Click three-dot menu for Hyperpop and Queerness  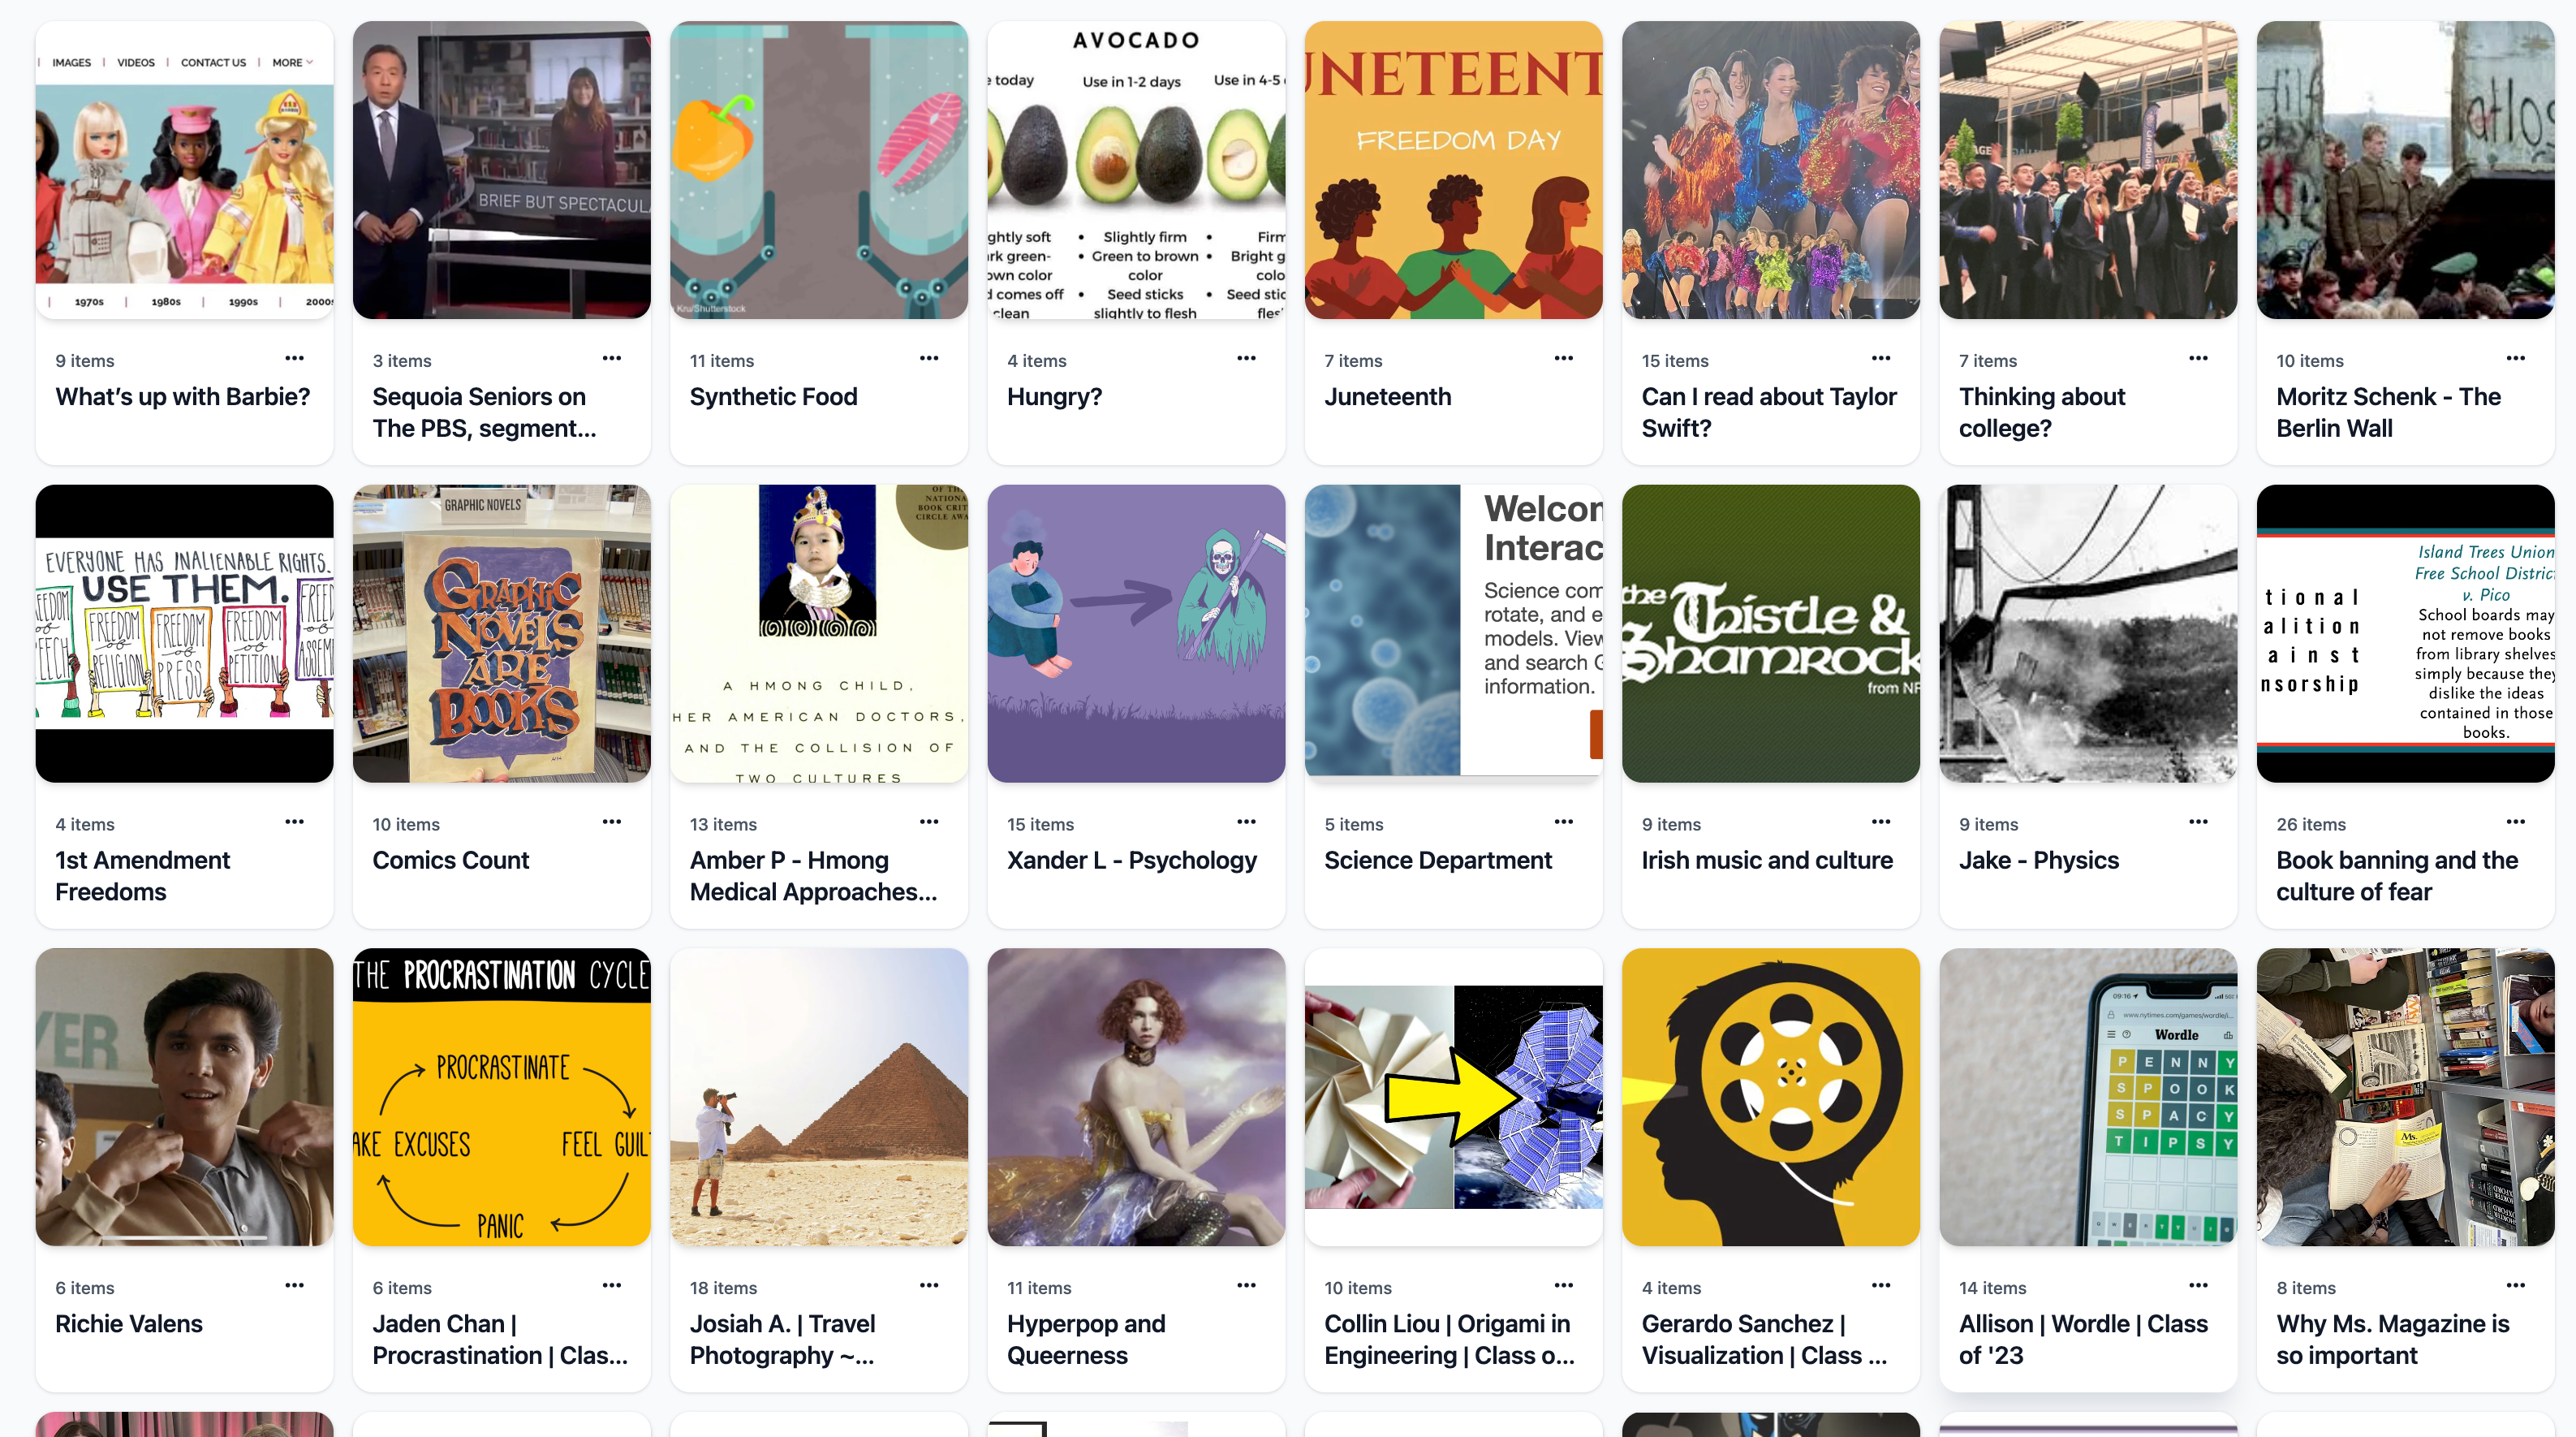pos(1246,1286)
